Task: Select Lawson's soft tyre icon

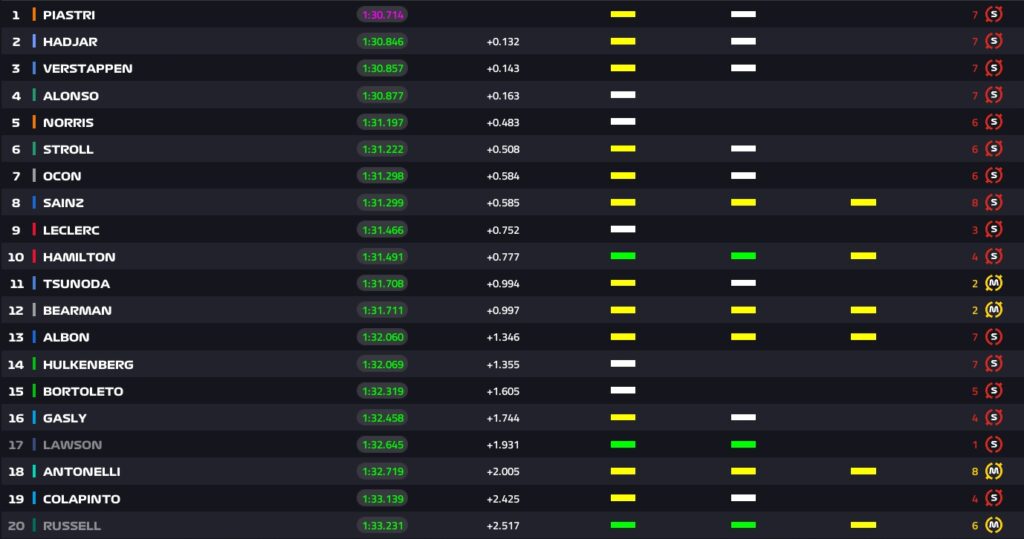Action: tap(993, 444)
